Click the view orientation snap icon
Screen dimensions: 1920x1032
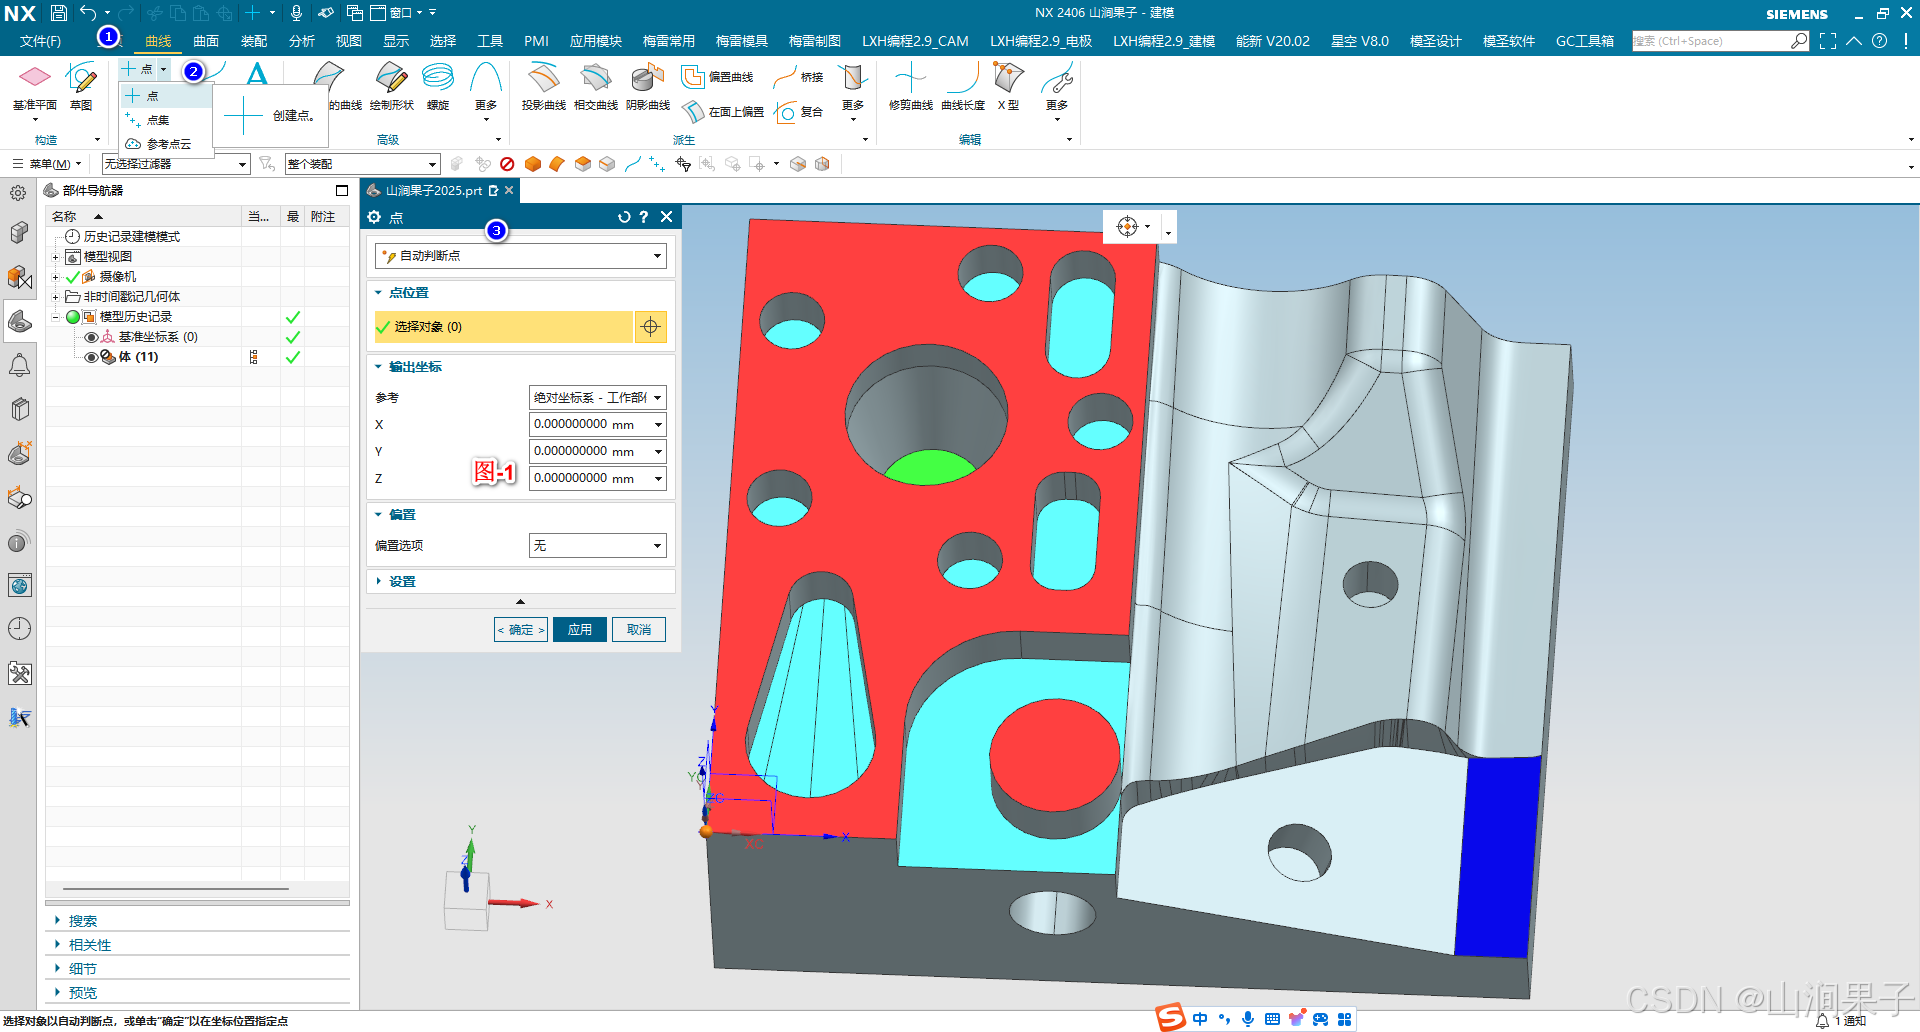[x=1127, y=227]
